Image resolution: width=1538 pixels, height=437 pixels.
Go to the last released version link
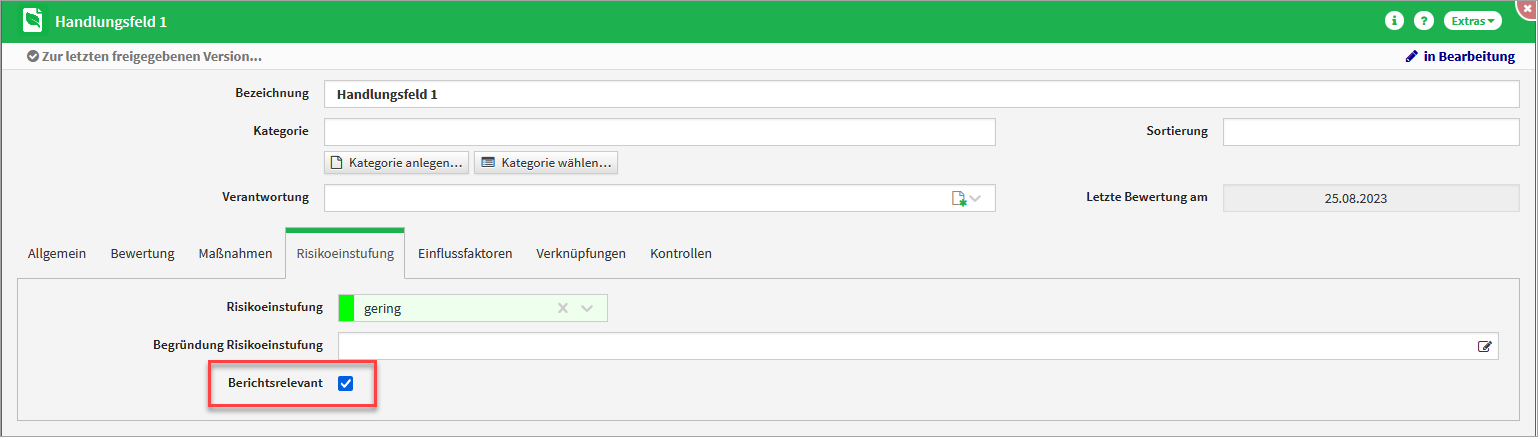(x=152, y=57)
